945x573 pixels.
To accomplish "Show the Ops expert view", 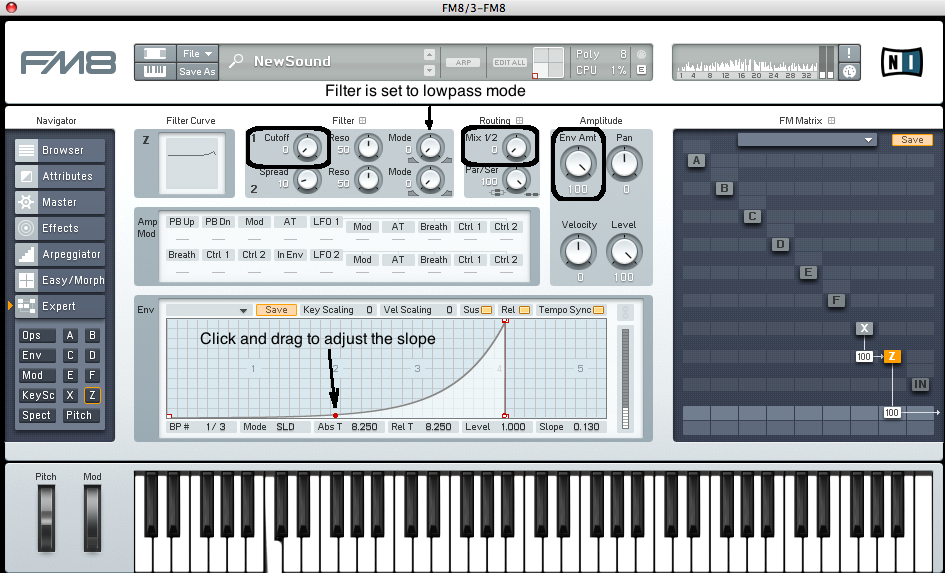I will pos(37,336).
